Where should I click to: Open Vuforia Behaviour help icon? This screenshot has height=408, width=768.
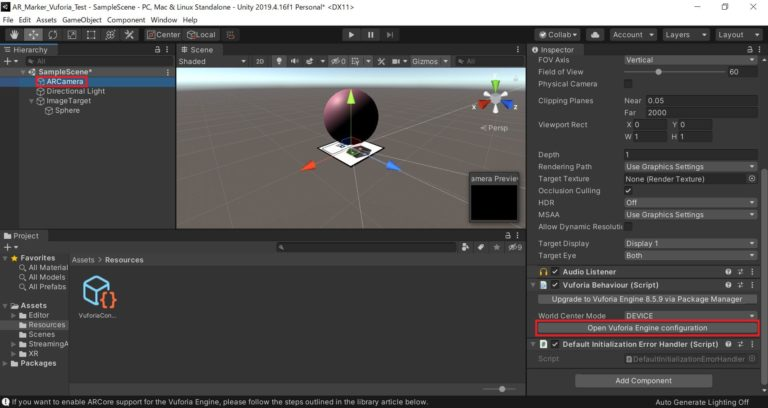(x=728, y=285)
